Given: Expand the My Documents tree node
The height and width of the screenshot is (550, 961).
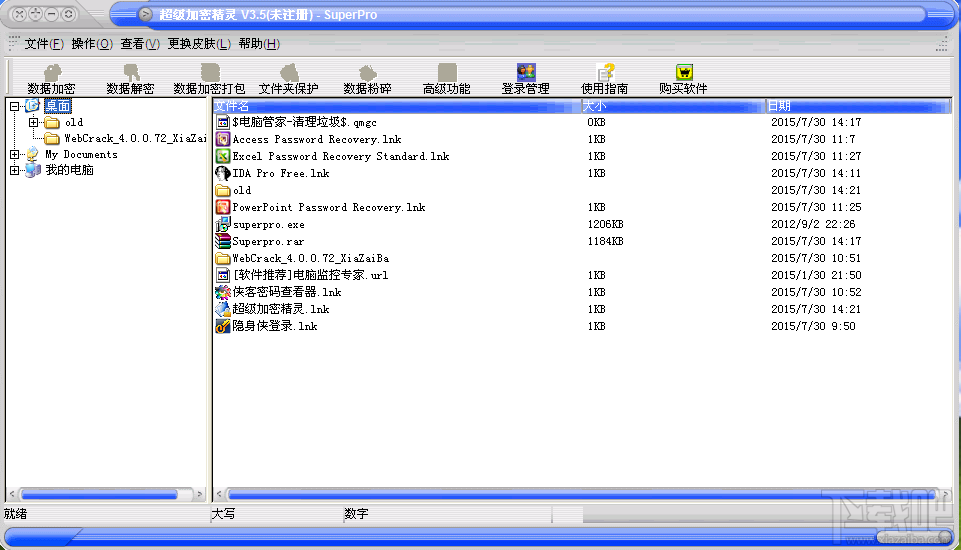Looking at the screenshot, I should click(x=15, y=155).
